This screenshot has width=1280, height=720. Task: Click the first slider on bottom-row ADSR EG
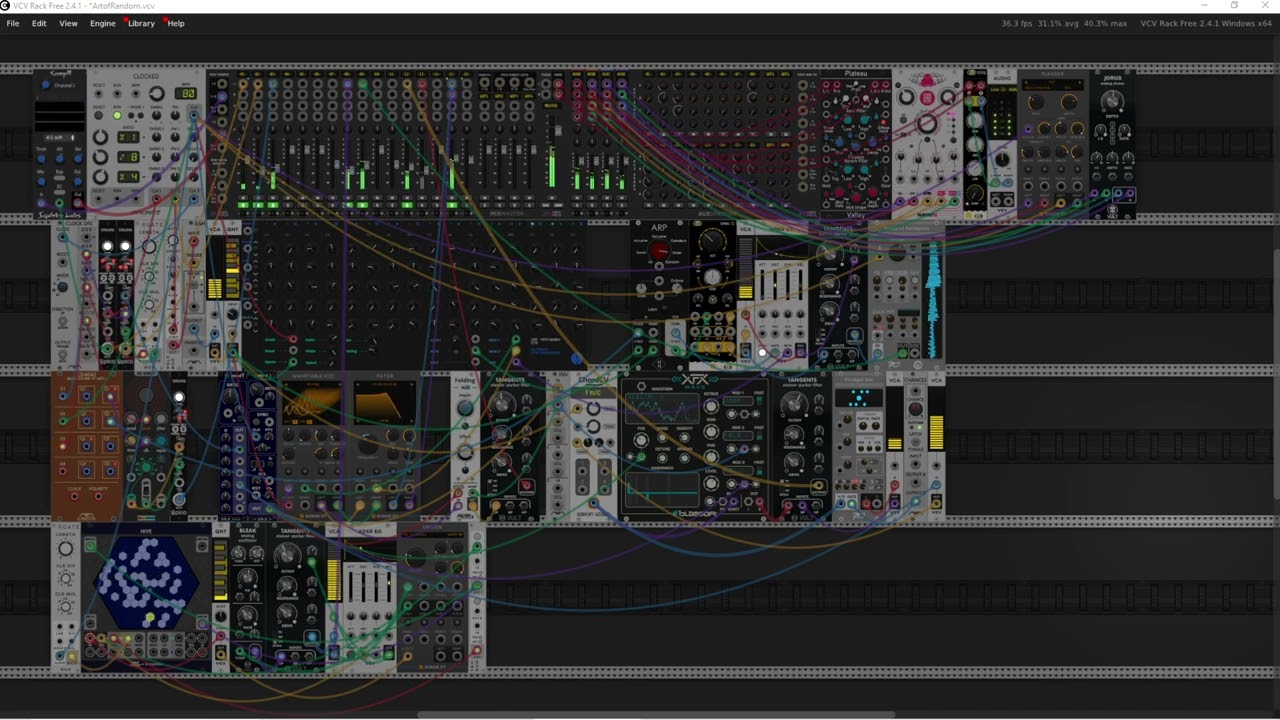(351, 587)
